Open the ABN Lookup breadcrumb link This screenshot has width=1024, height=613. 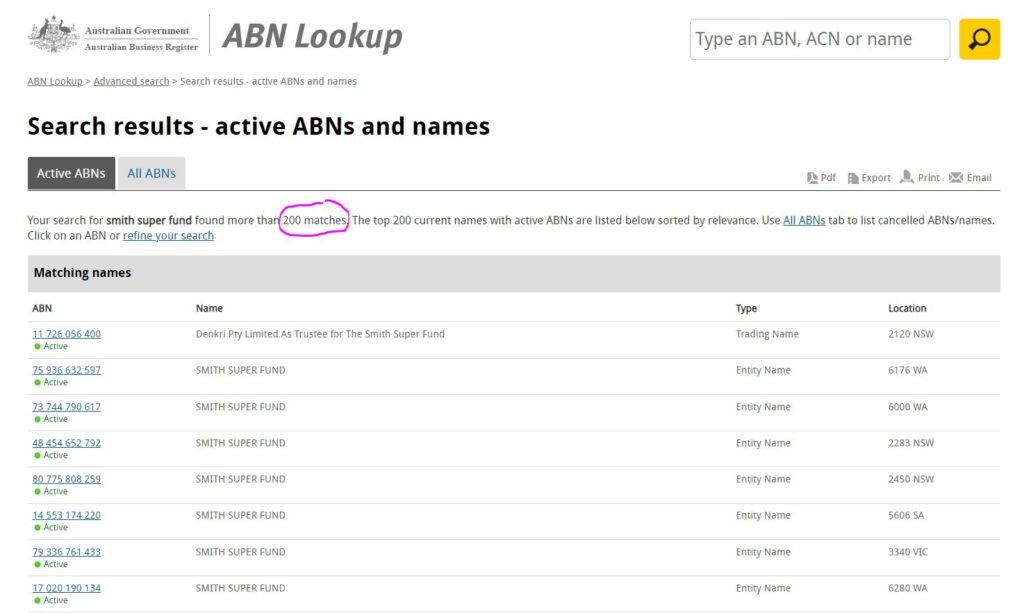tap(54, 81)
